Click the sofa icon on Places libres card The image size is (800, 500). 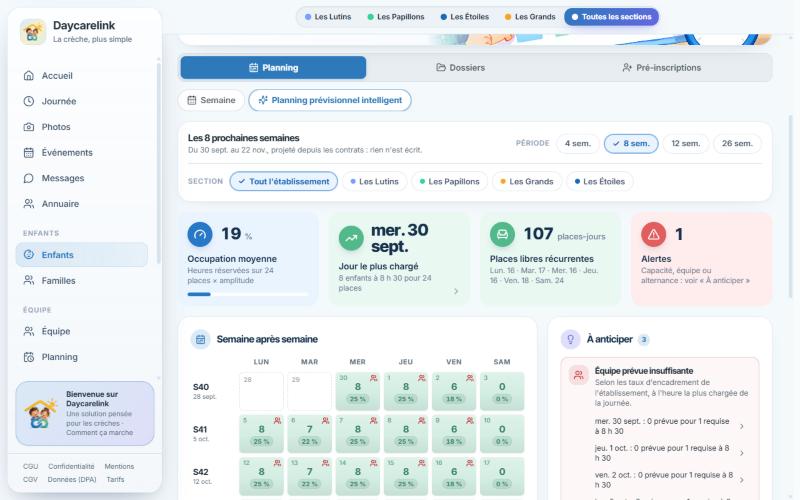tap(503, 235)
